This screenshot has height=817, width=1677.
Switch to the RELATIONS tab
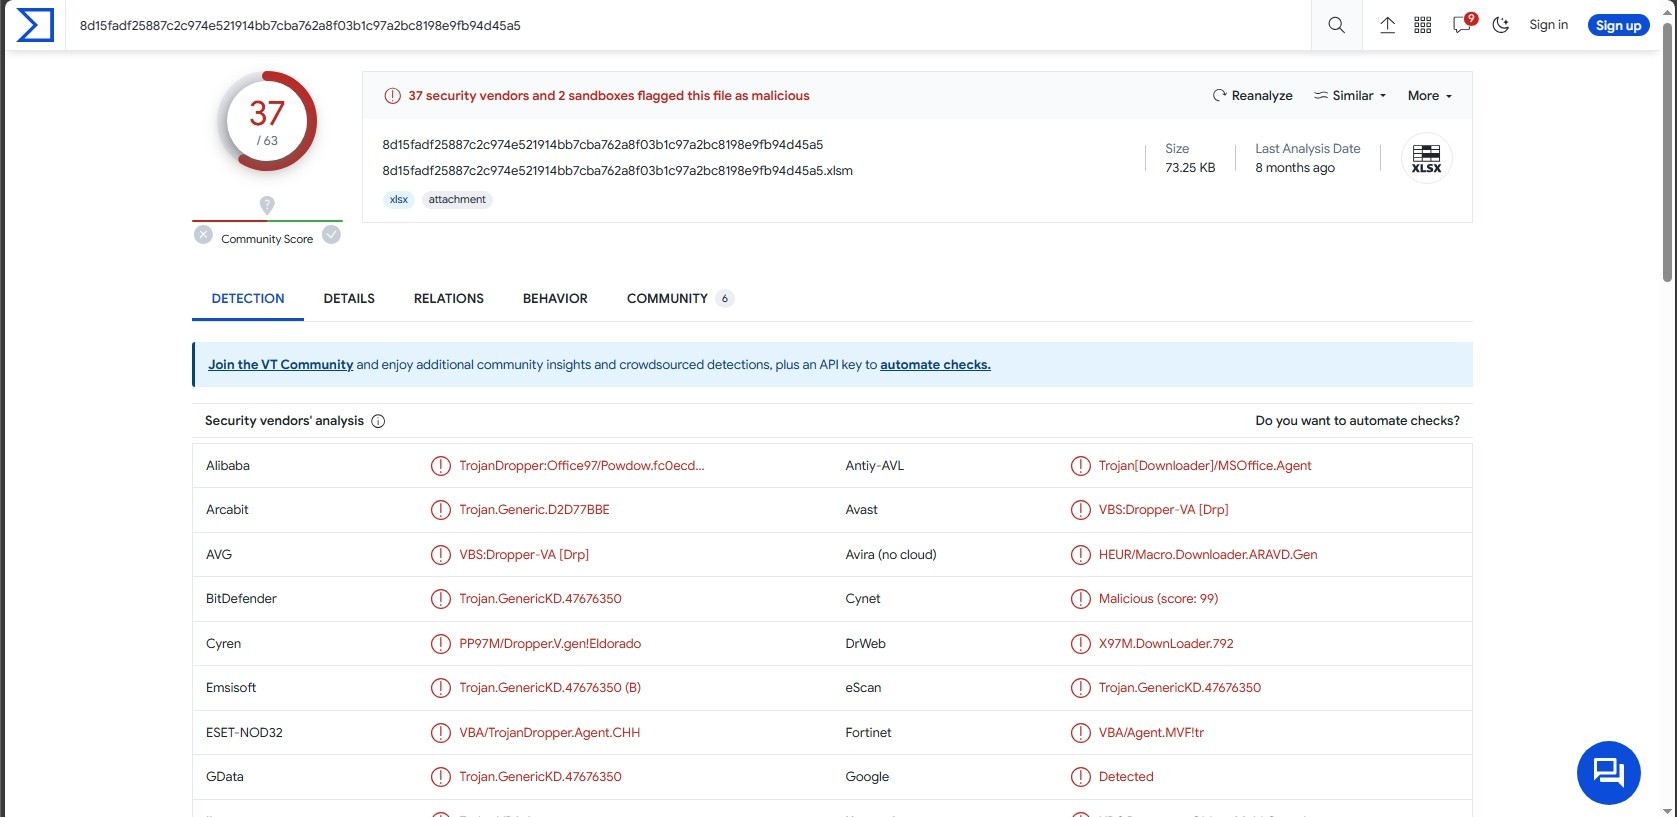449,299
